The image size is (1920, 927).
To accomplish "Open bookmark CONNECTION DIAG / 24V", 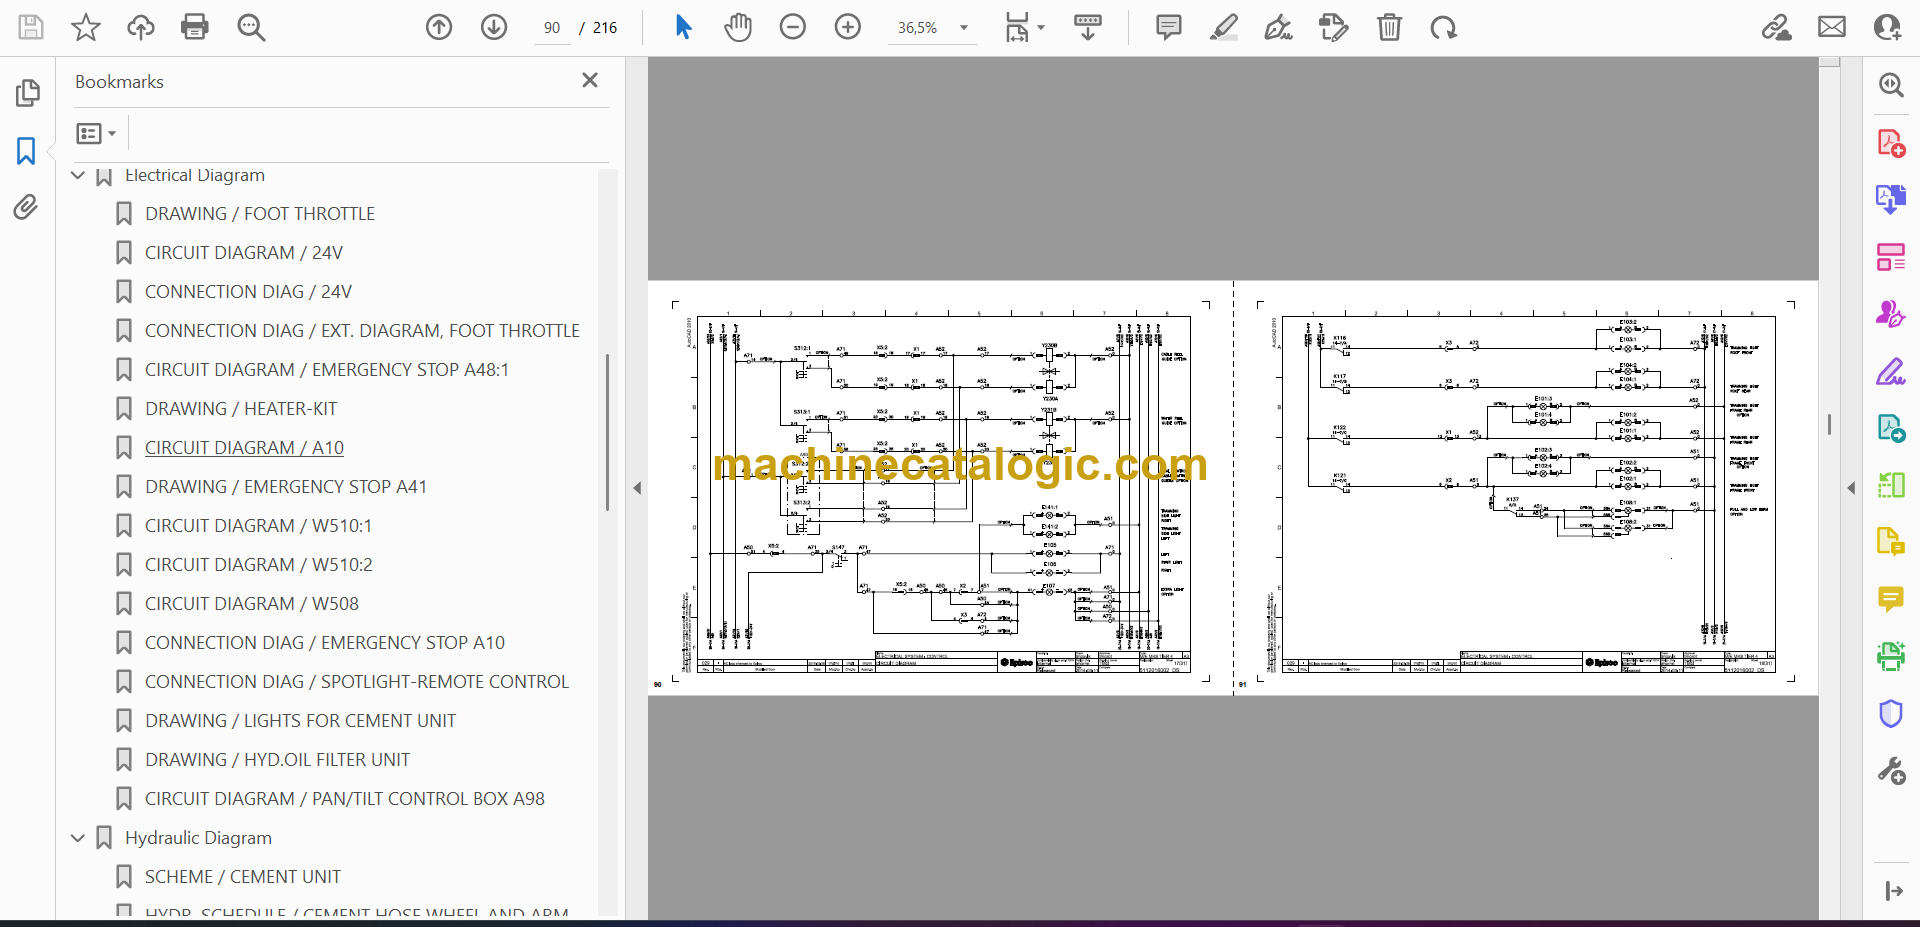I will (248, 292).
